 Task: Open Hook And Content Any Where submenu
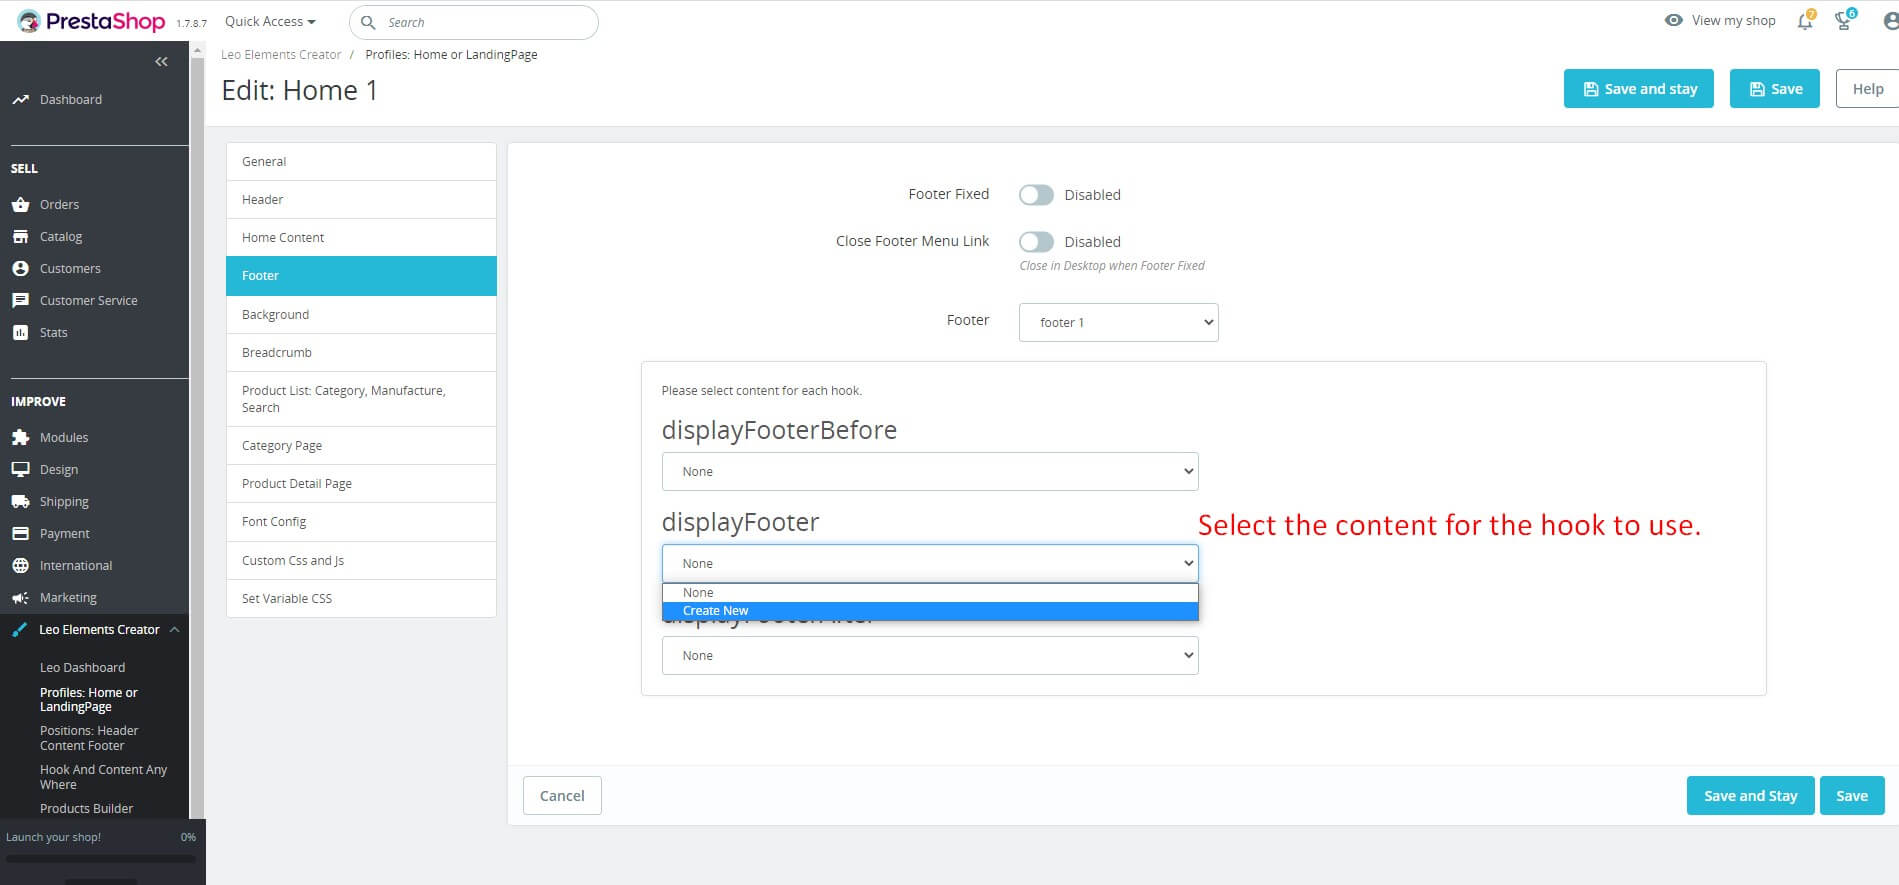(x=104, y=777)
